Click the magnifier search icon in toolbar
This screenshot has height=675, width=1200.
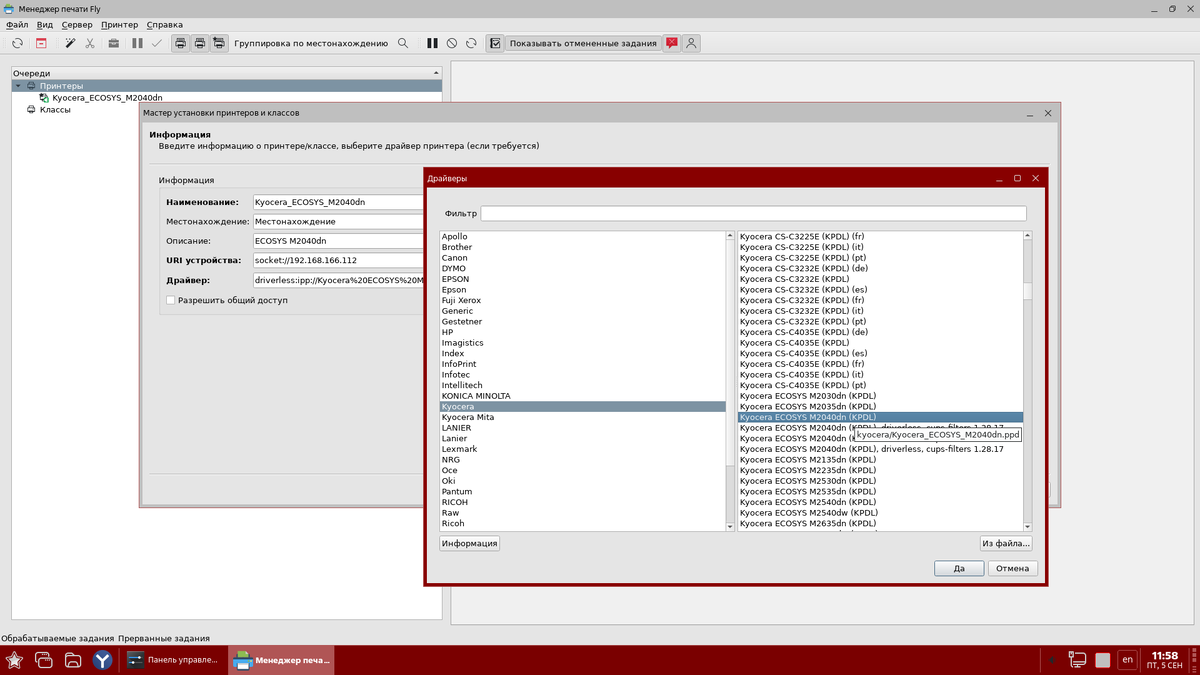click(403, 43)
